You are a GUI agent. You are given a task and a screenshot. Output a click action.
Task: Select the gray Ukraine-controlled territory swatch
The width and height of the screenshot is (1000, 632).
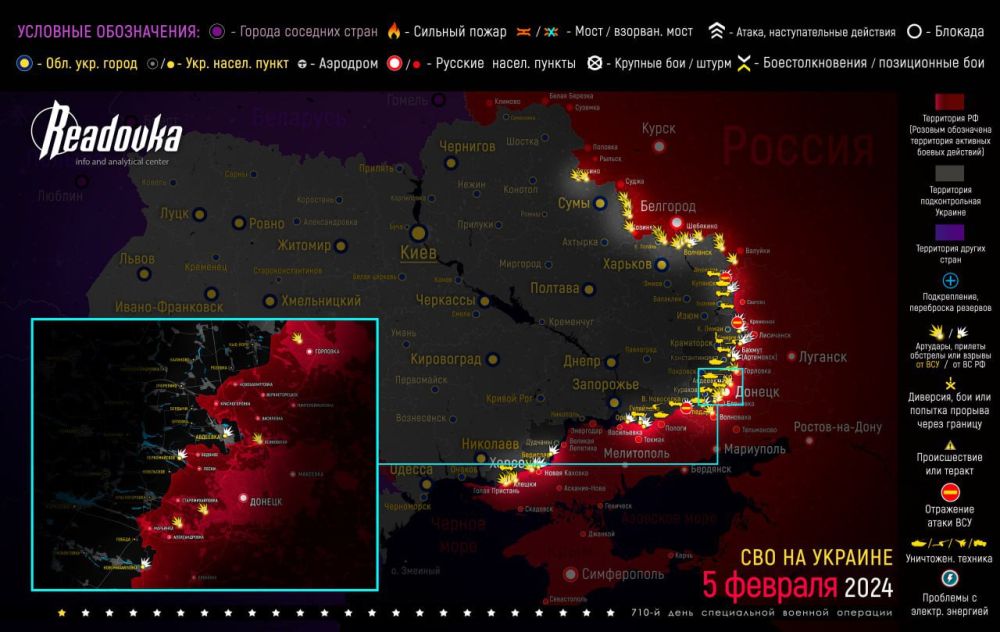pos(949,167)
